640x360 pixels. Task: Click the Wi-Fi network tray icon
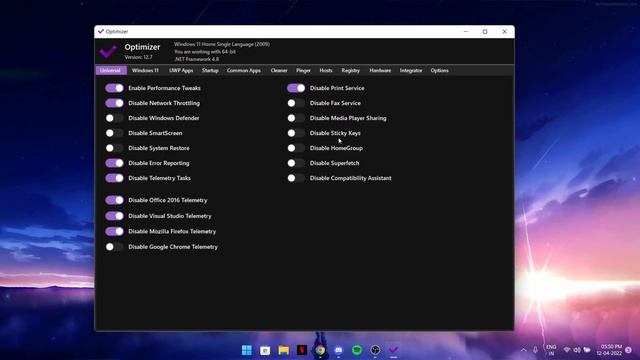pos(567,350)
